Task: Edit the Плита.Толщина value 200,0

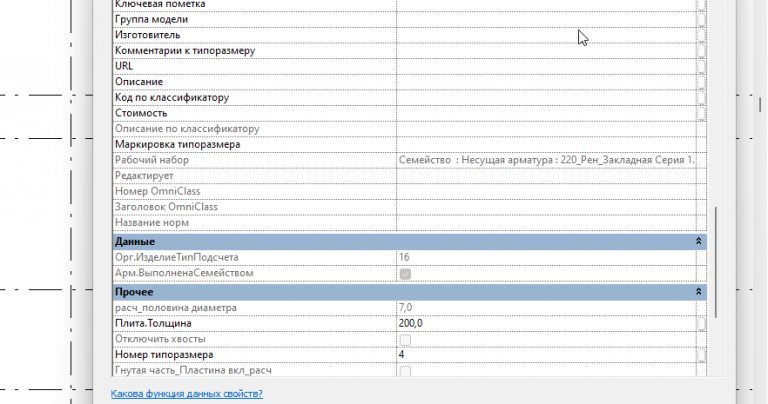Action: pos(546,324)
